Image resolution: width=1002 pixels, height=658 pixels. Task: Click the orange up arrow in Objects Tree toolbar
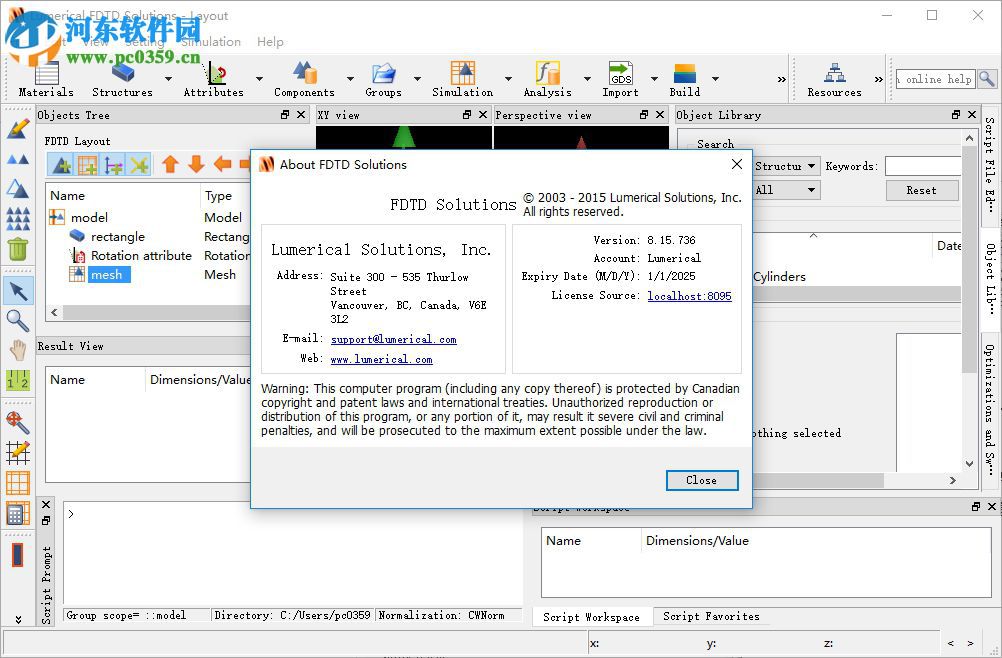[171, 164]
